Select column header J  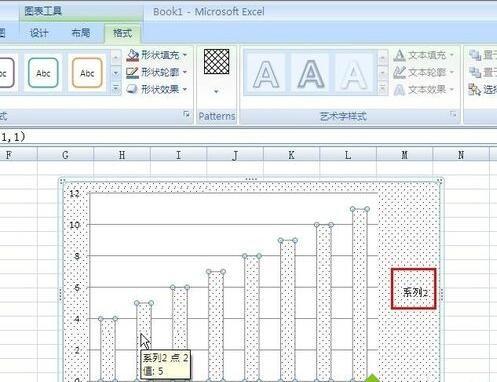(235, 155)
